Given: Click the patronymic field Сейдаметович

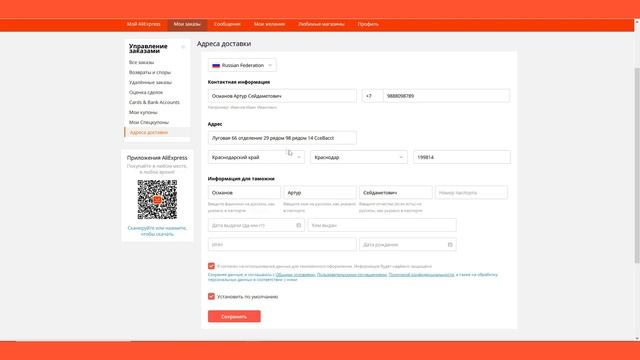Looking at the screenshot, I should (396, 193).
